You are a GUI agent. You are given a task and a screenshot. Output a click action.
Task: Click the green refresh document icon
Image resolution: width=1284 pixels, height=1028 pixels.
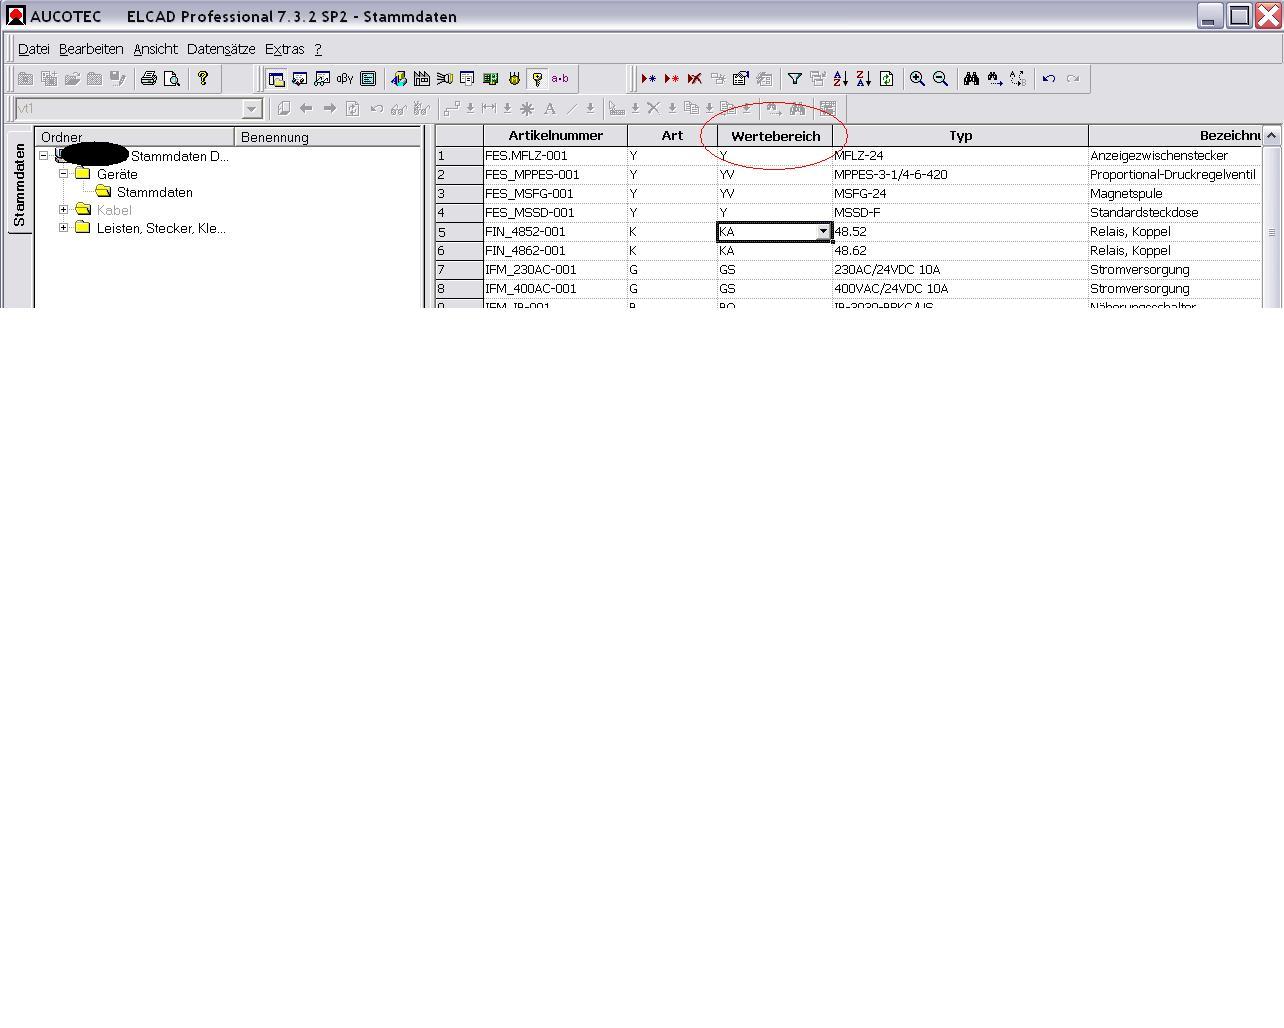[x=886, y=78]
